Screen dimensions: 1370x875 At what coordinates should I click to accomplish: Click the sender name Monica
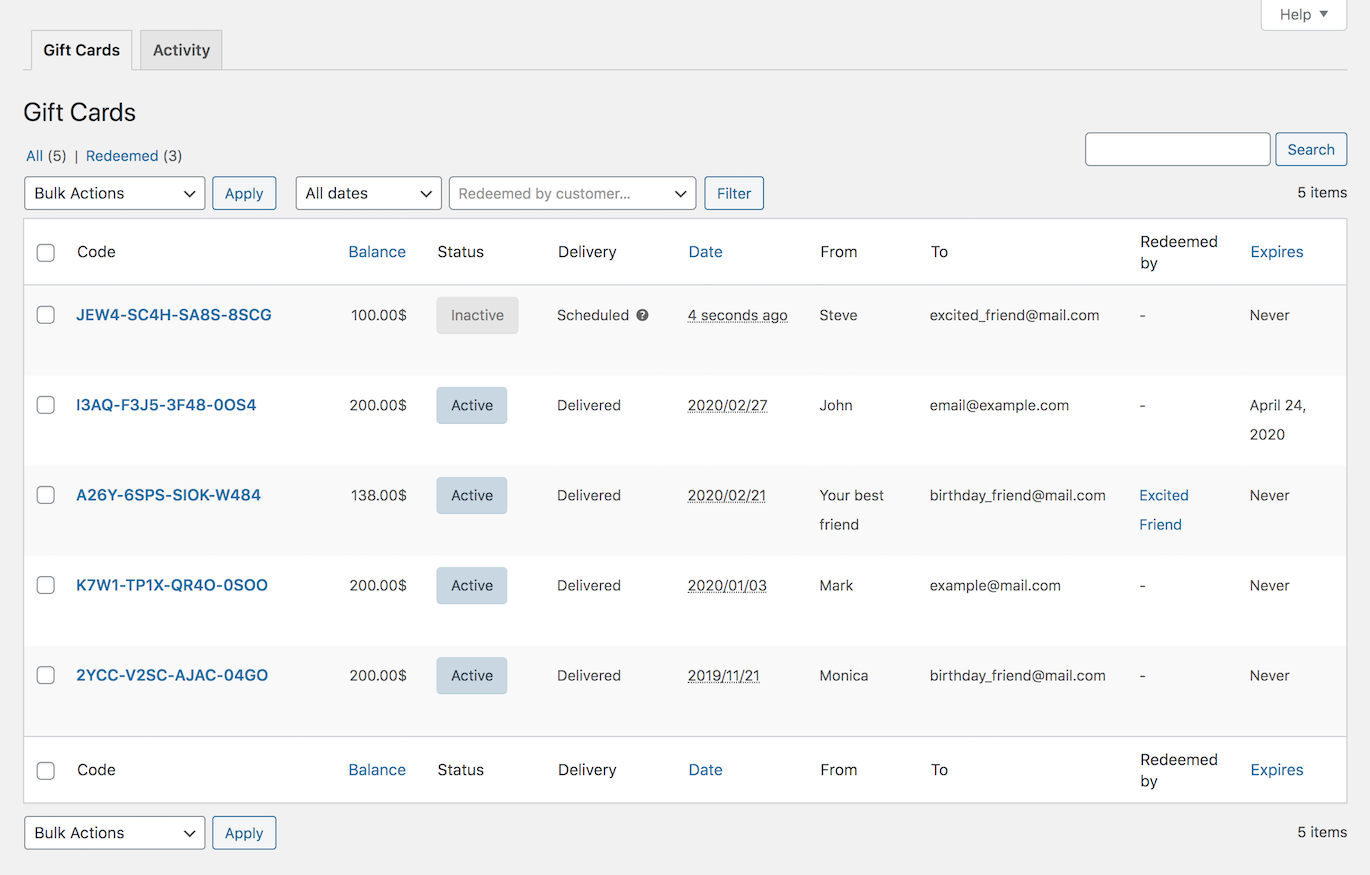(844, 675)
